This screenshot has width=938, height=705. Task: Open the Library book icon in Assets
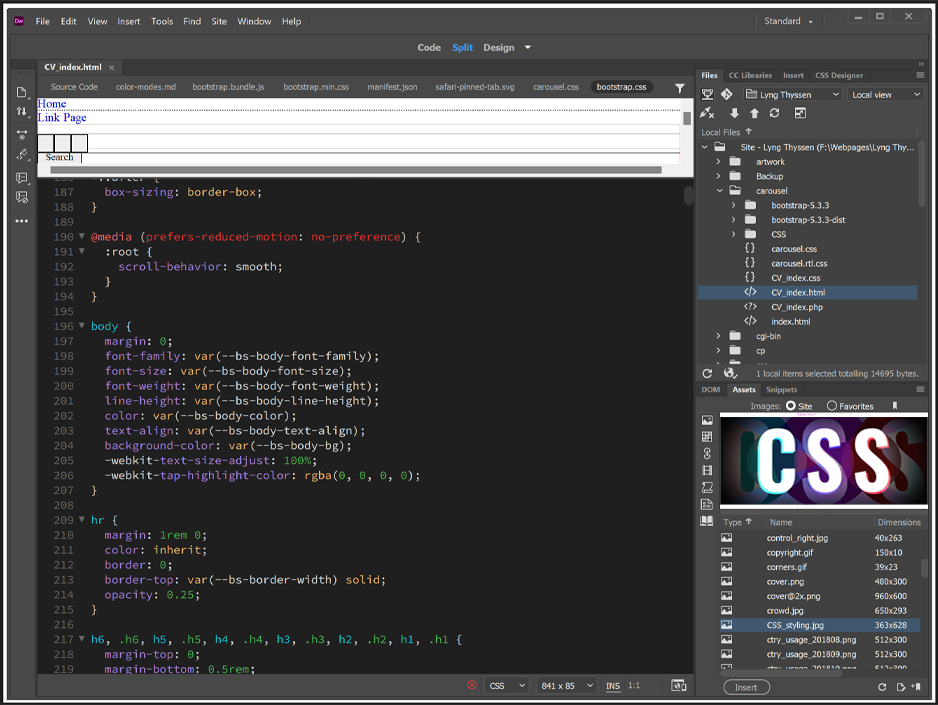click(707, 521)
